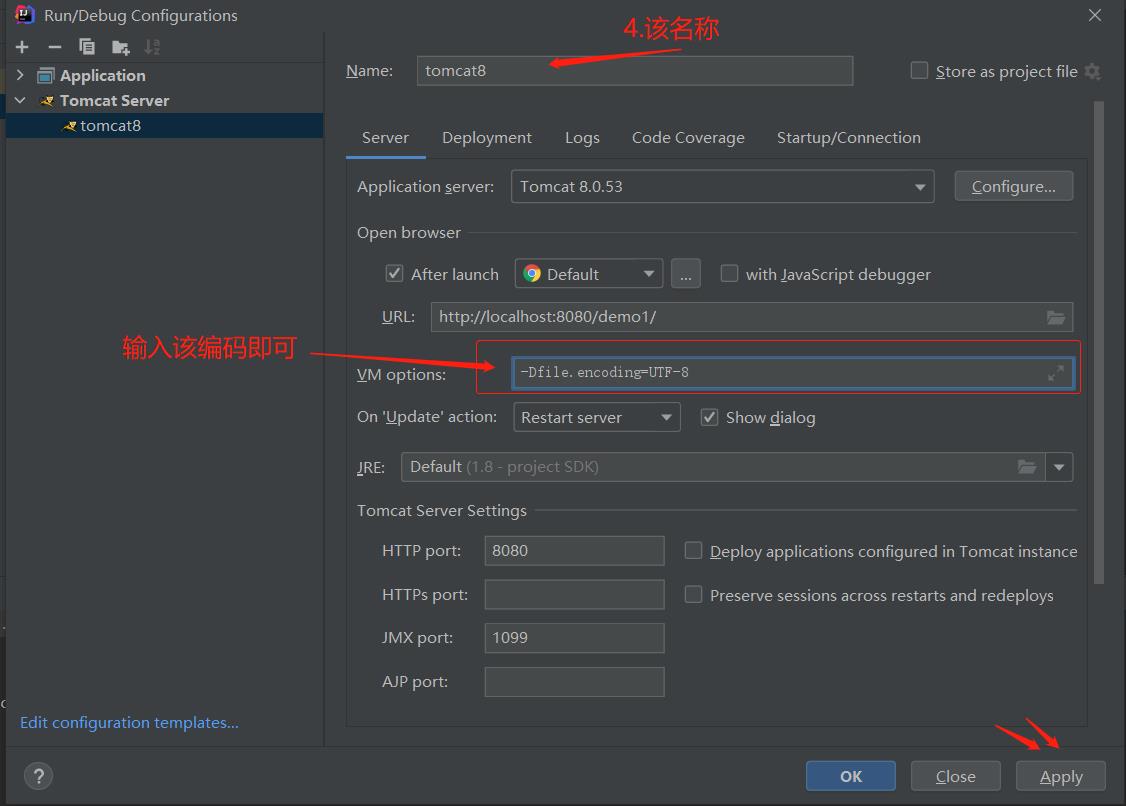Toggle the After launch checkbox

[394, 273]
